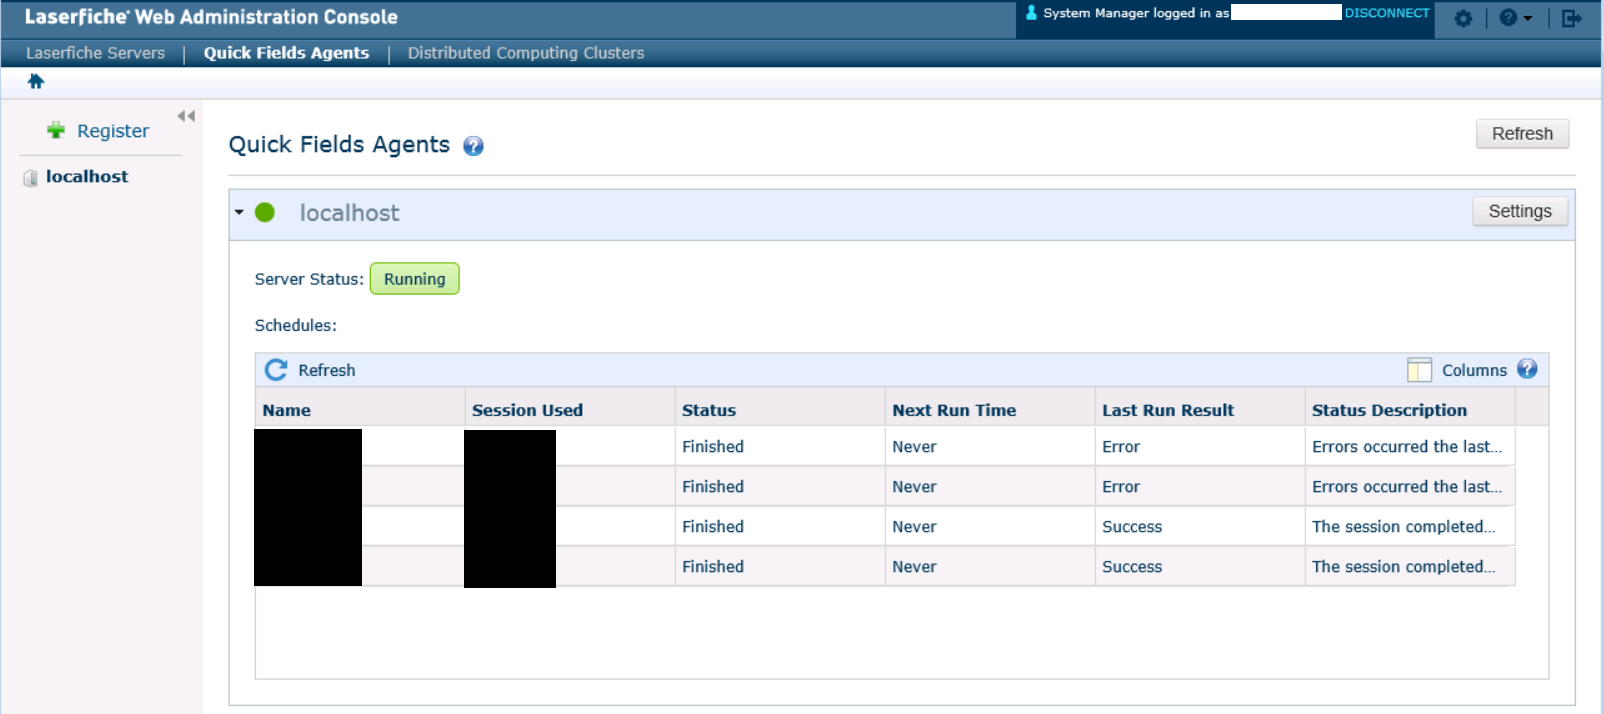
Task: Click the first row's 'Errors occurred the last...' description
Action: click(1410, 446)
